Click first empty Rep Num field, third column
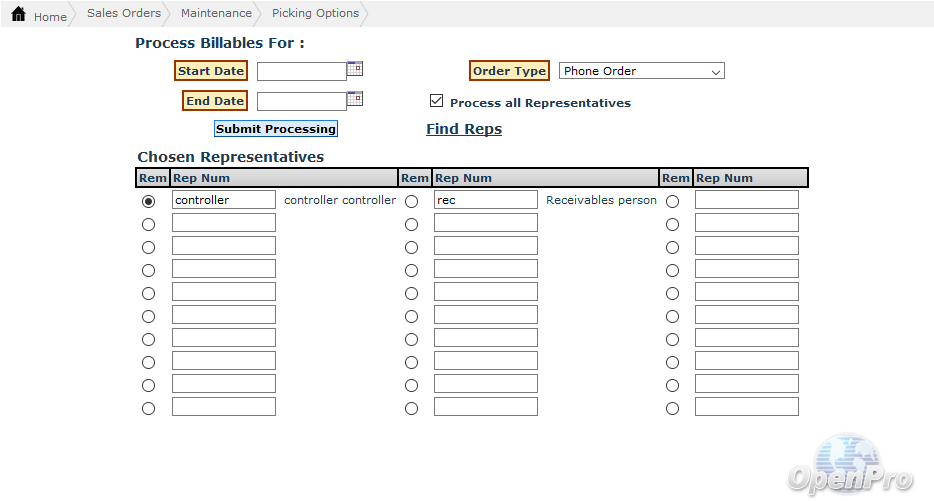The width and height of the screenshot is (934, 501). tap(747, 200)
